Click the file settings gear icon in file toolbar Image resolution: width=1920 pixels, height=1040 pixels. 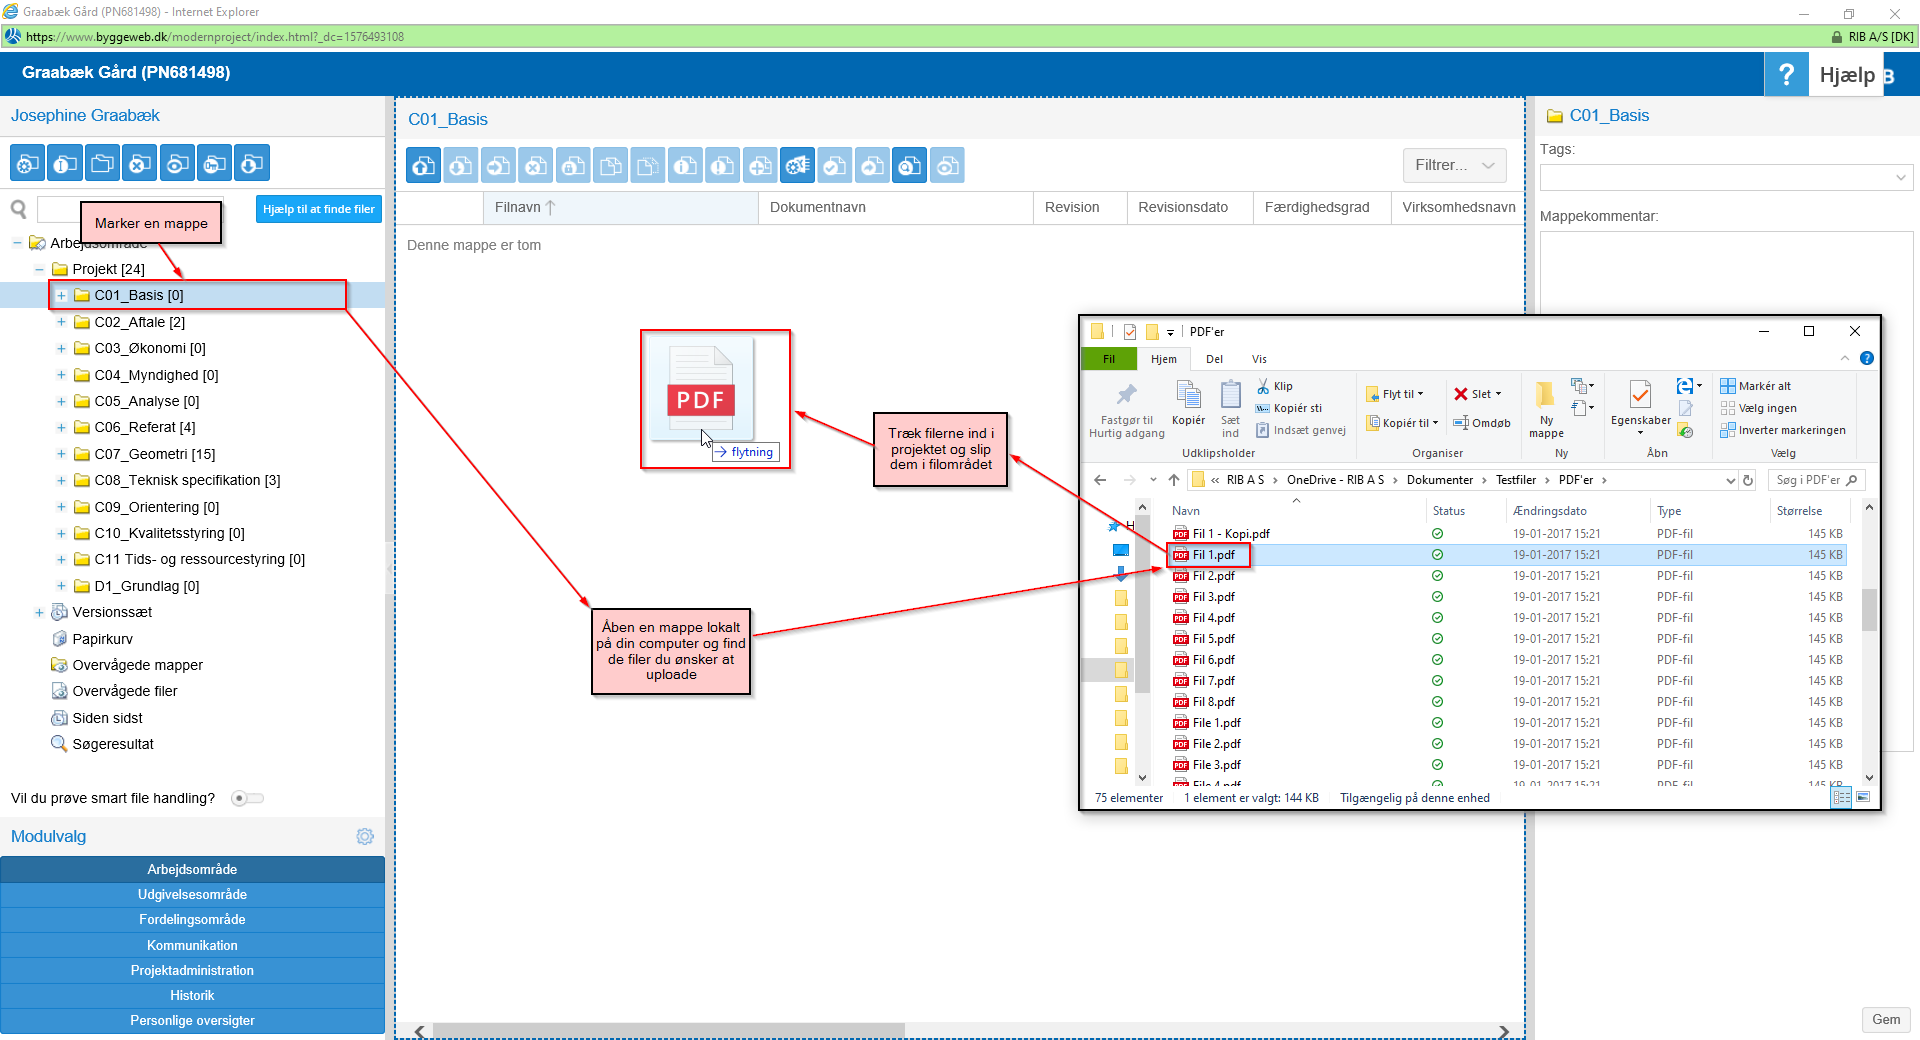[x=797, y=166]
